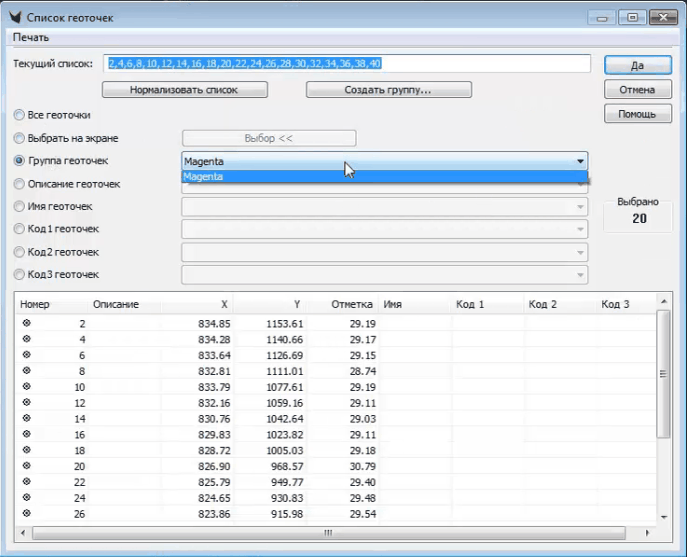Select the 'Выбрать на экране' radio option

[19, 138]
